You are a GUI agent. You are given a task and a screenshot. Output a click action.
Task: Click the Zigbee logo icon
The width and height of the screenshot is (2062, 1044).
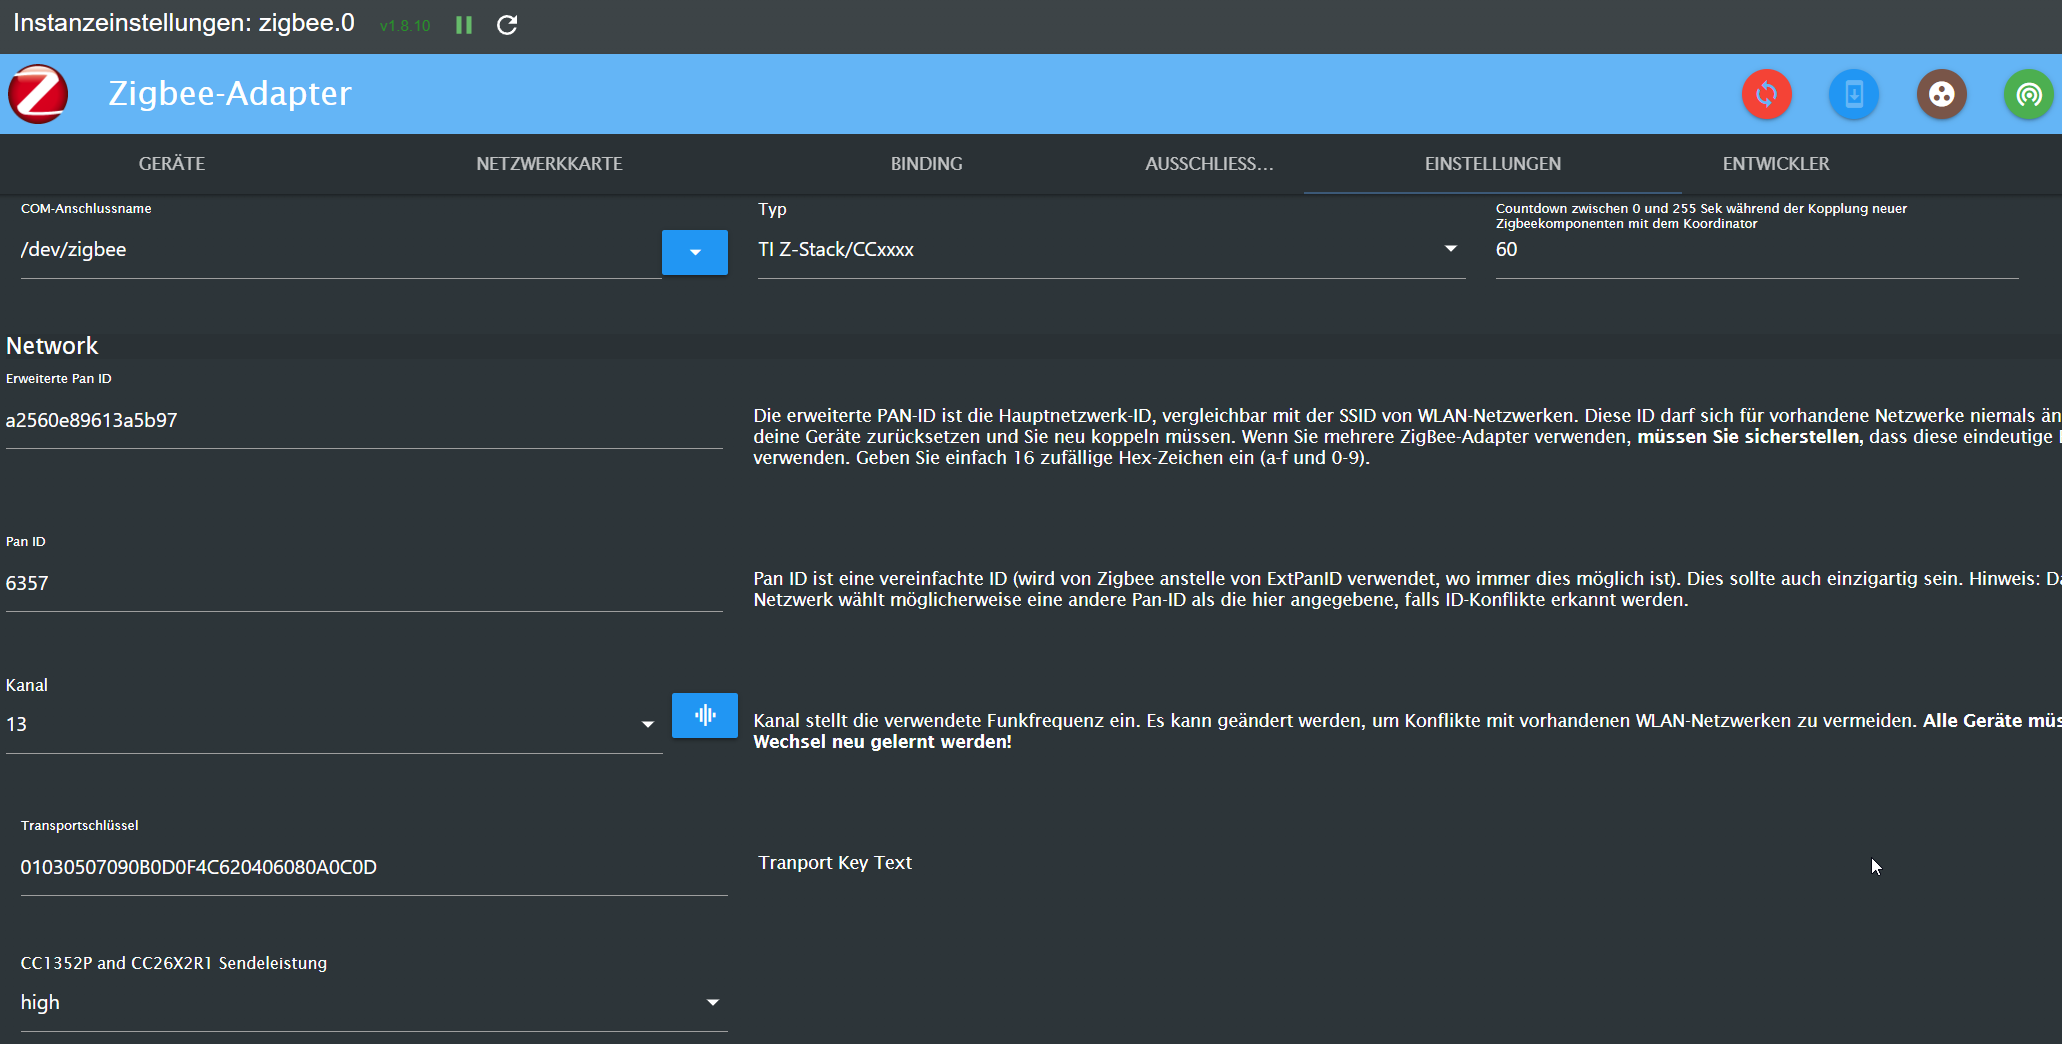[38, 94]
